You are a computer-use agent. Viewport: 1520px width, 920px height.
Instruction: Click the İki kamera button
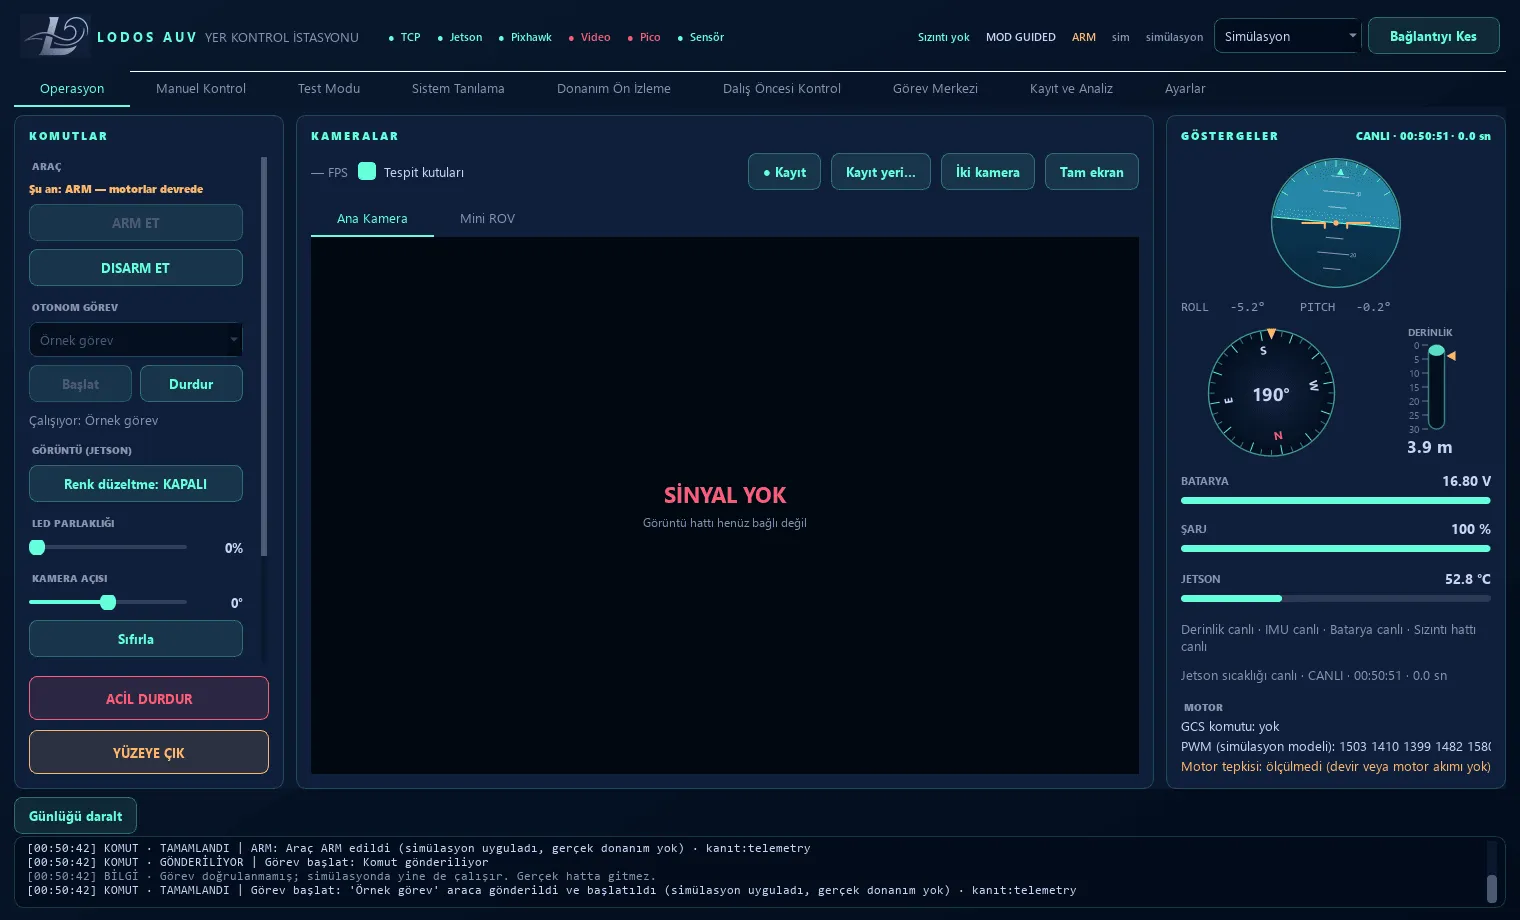[x=988, y=172]
